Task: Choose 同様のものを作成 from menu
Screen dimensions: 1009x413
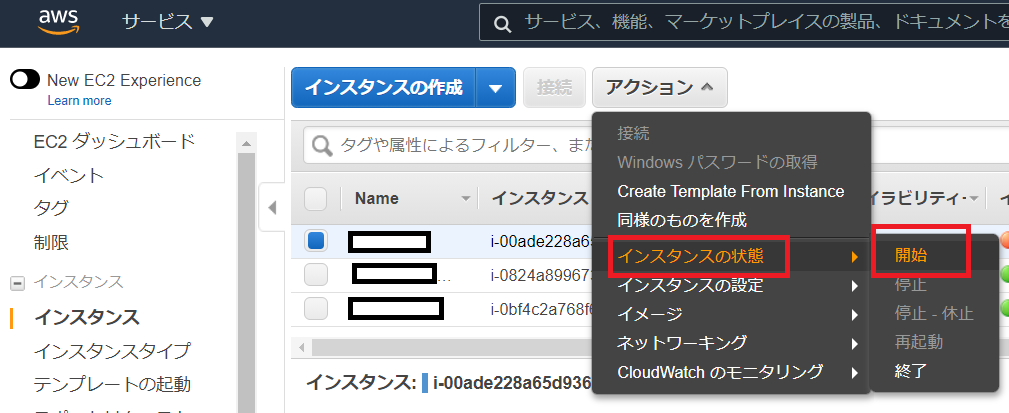Action: coord(682,220)
